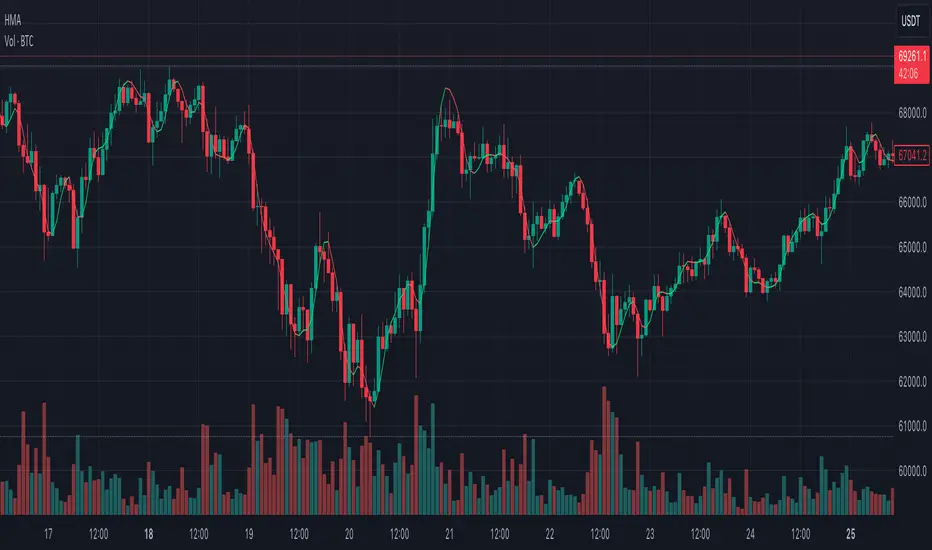The image size is (932, 550).
Task: Click the 62000.0 price axis label
Action: tap(910, 382)
